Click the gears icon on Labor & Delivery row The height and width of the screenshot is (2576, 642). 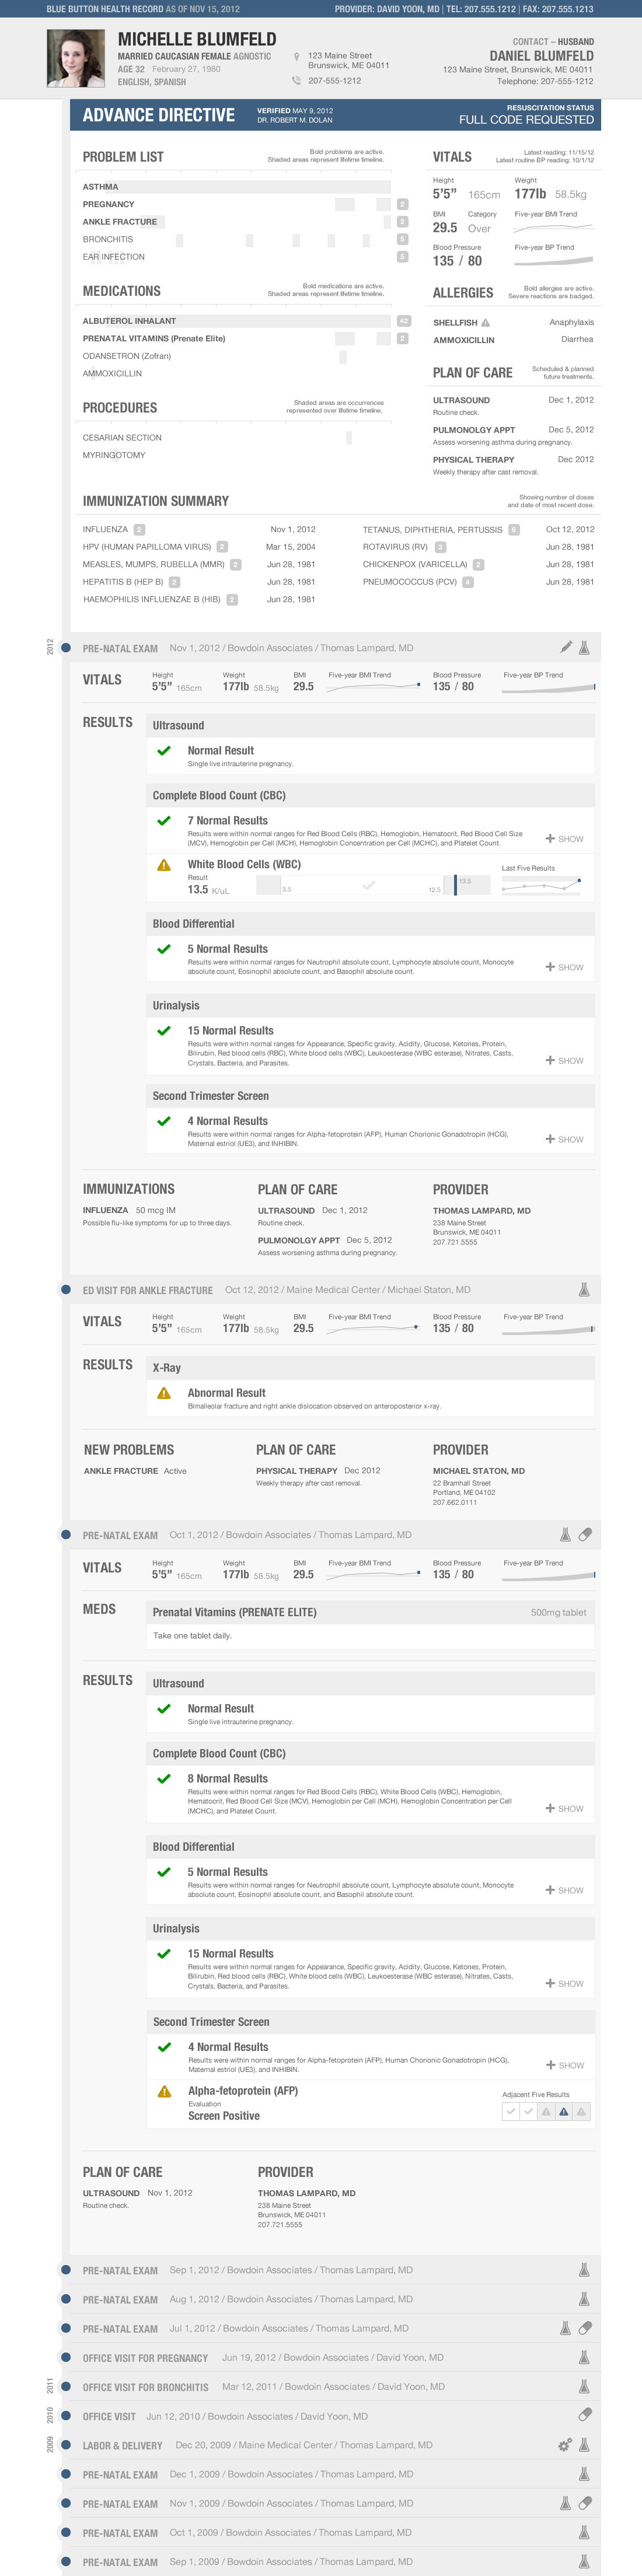[x=565, y=2444]
